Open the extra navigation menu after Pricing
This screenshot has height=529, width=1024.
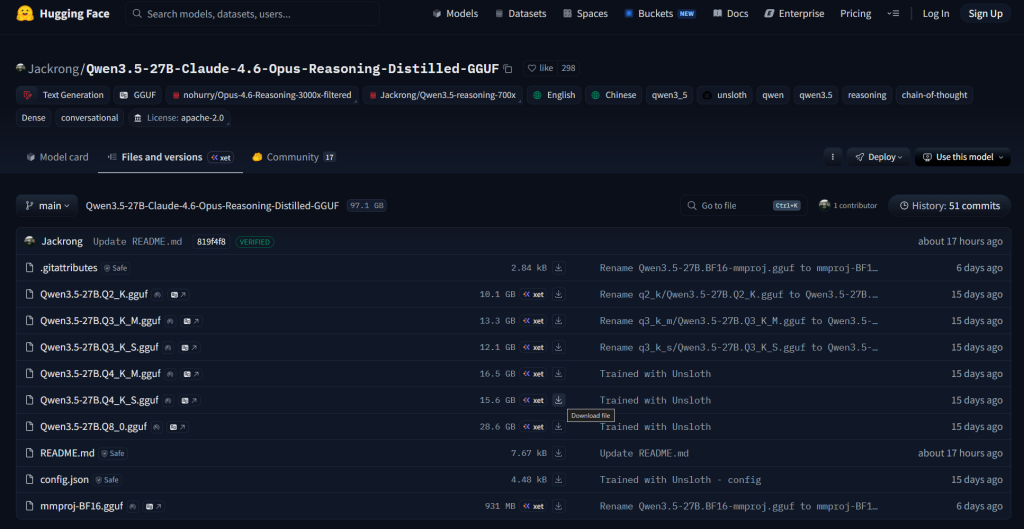(894, 14)
